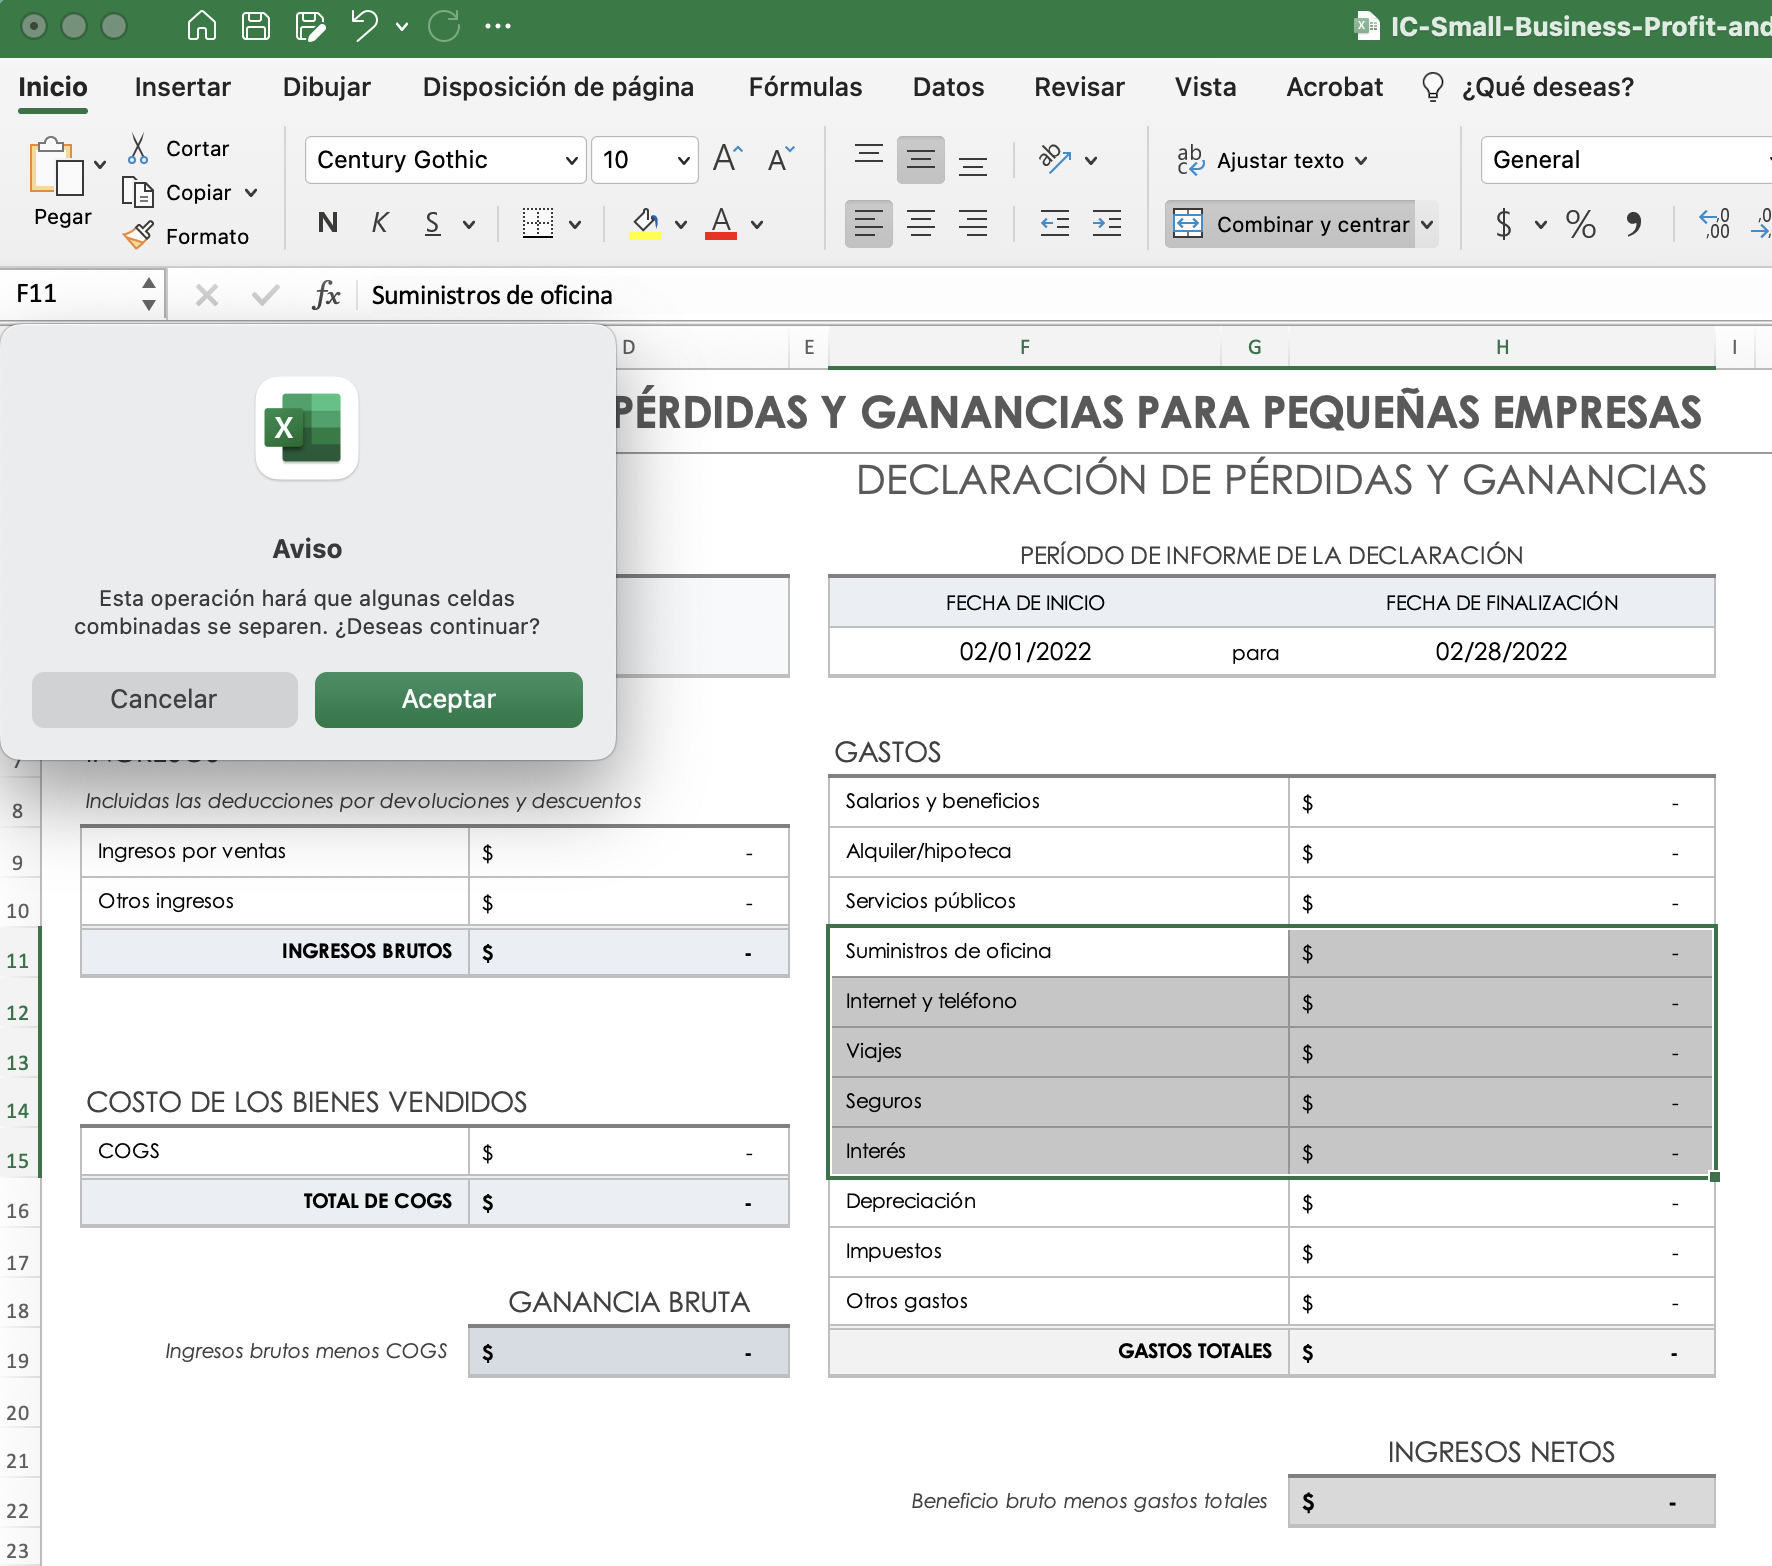The height and width of the screenshot is (1566, 1772).
Task: Open the Acrobat tab
Action: (1334, 87)
